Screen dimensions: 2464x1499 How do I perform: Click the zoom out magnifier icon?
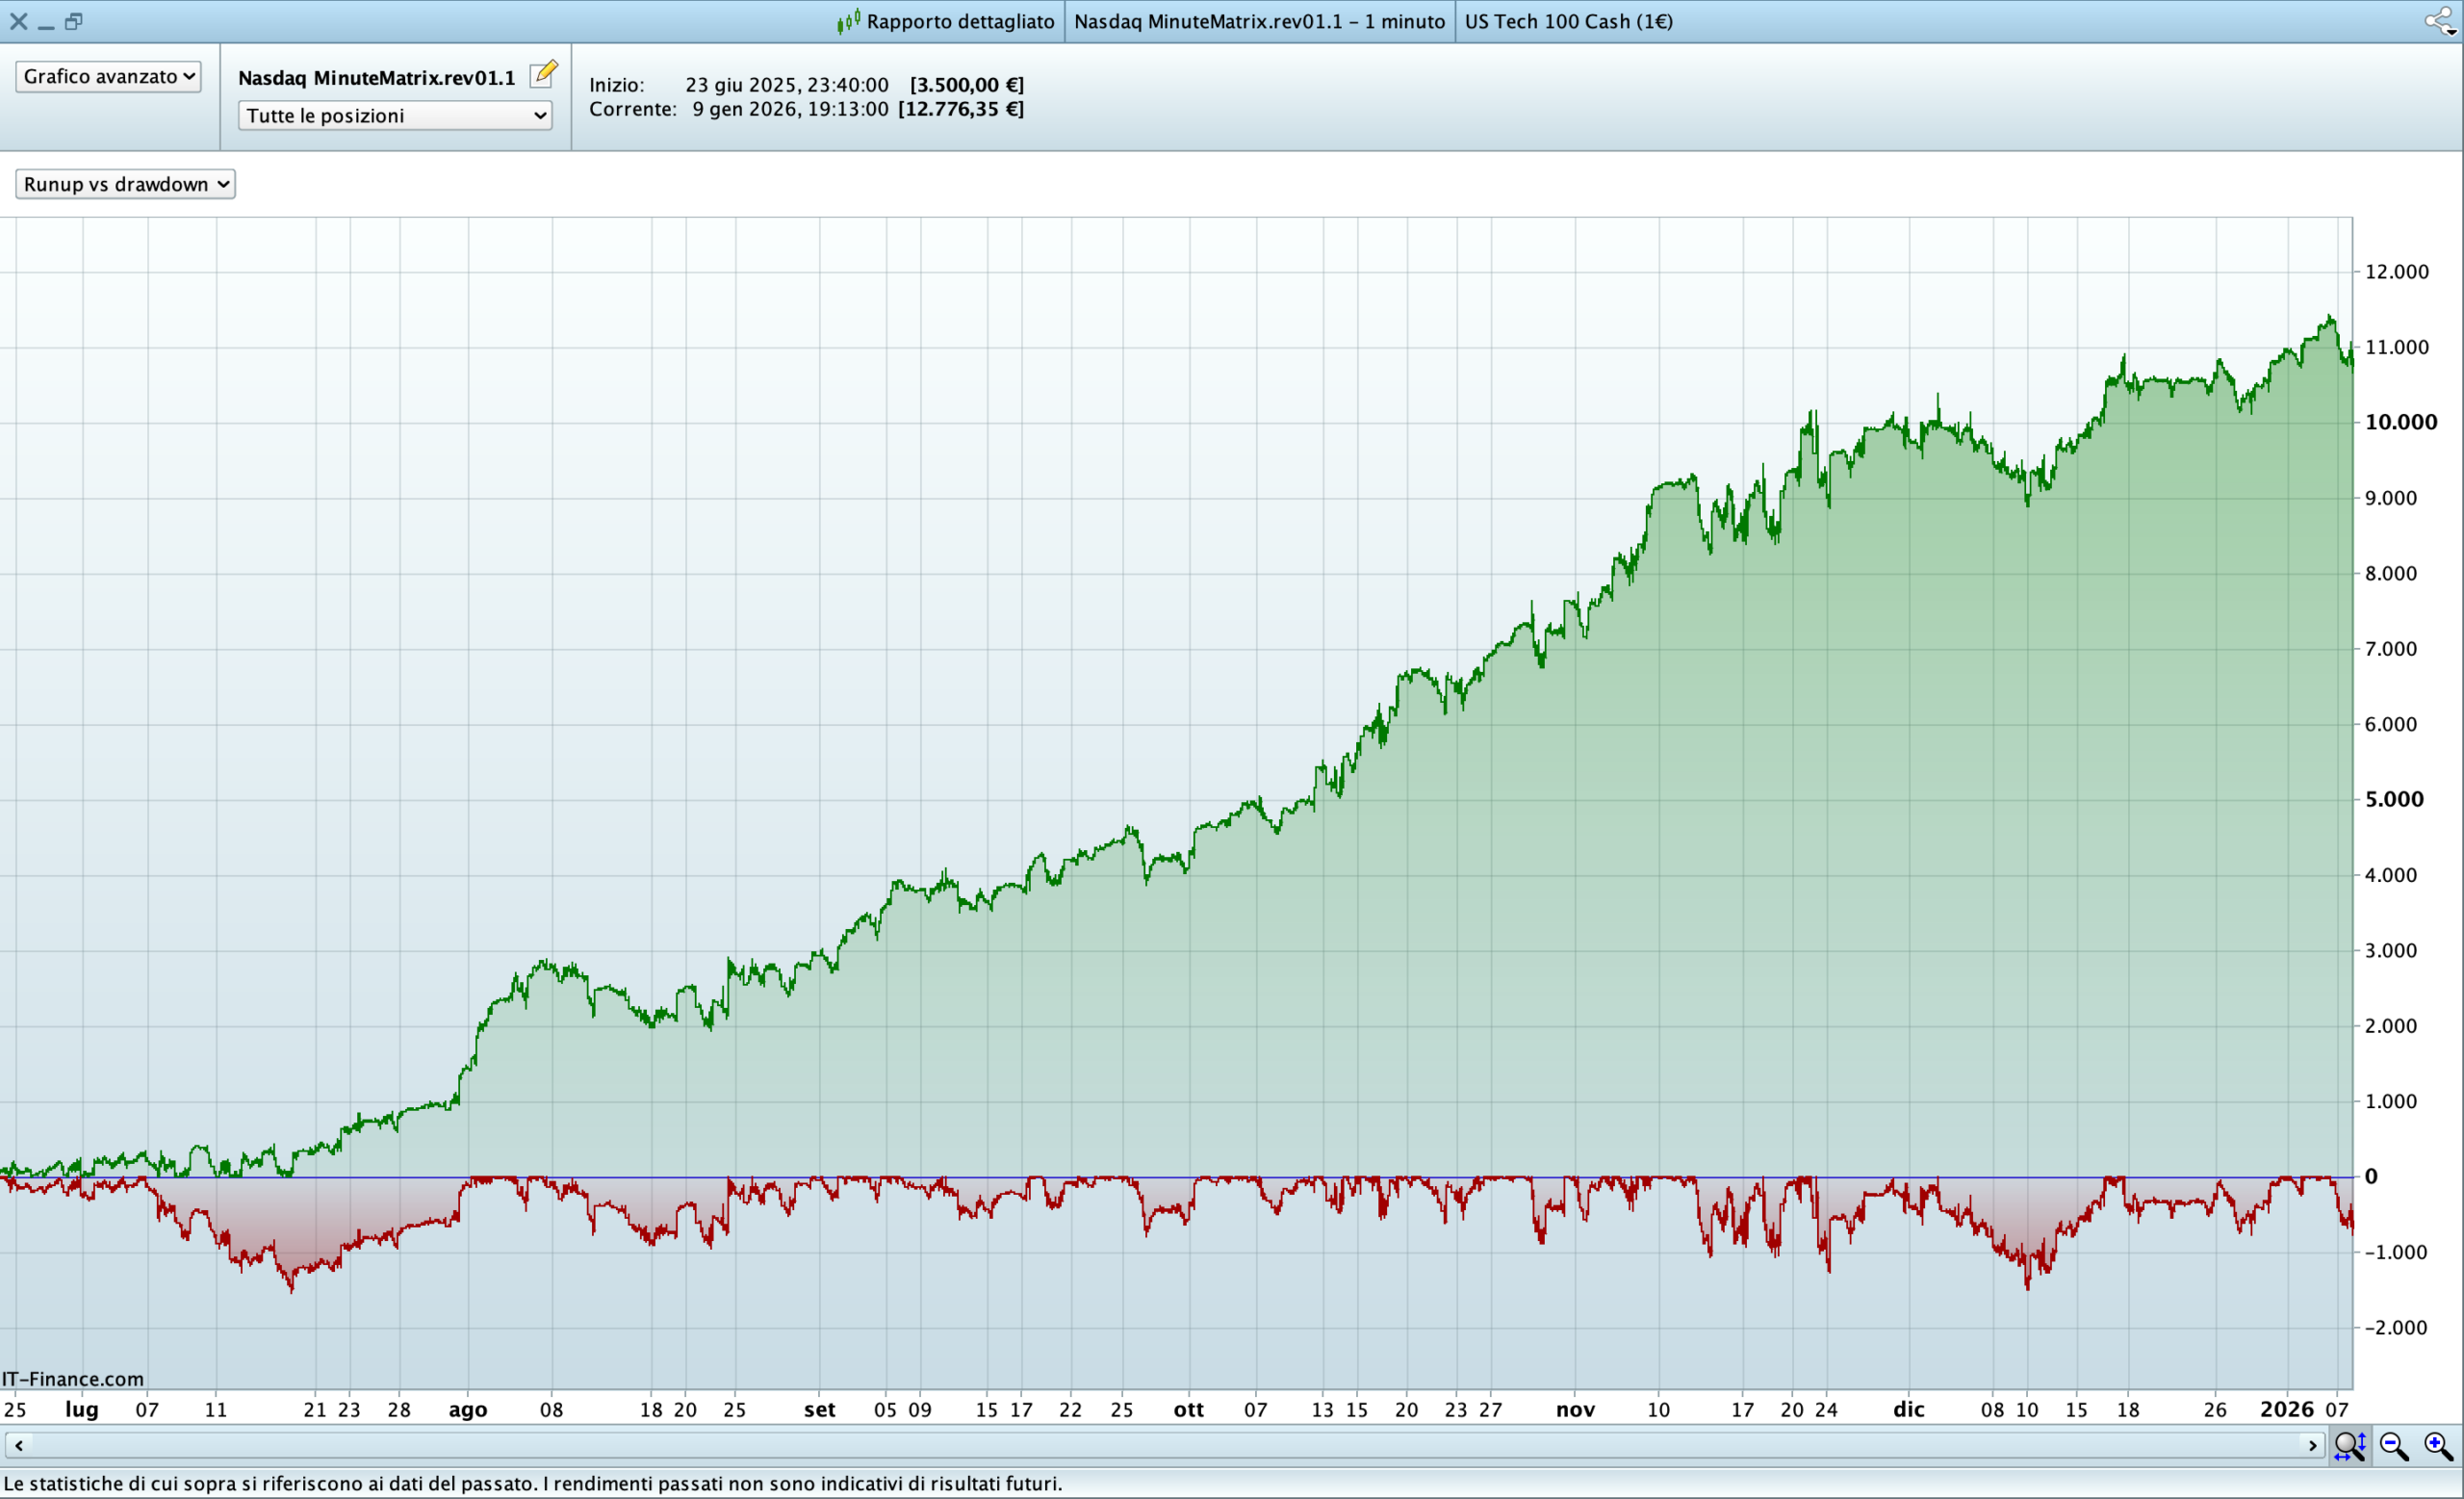click(x=2394, y=1445)
